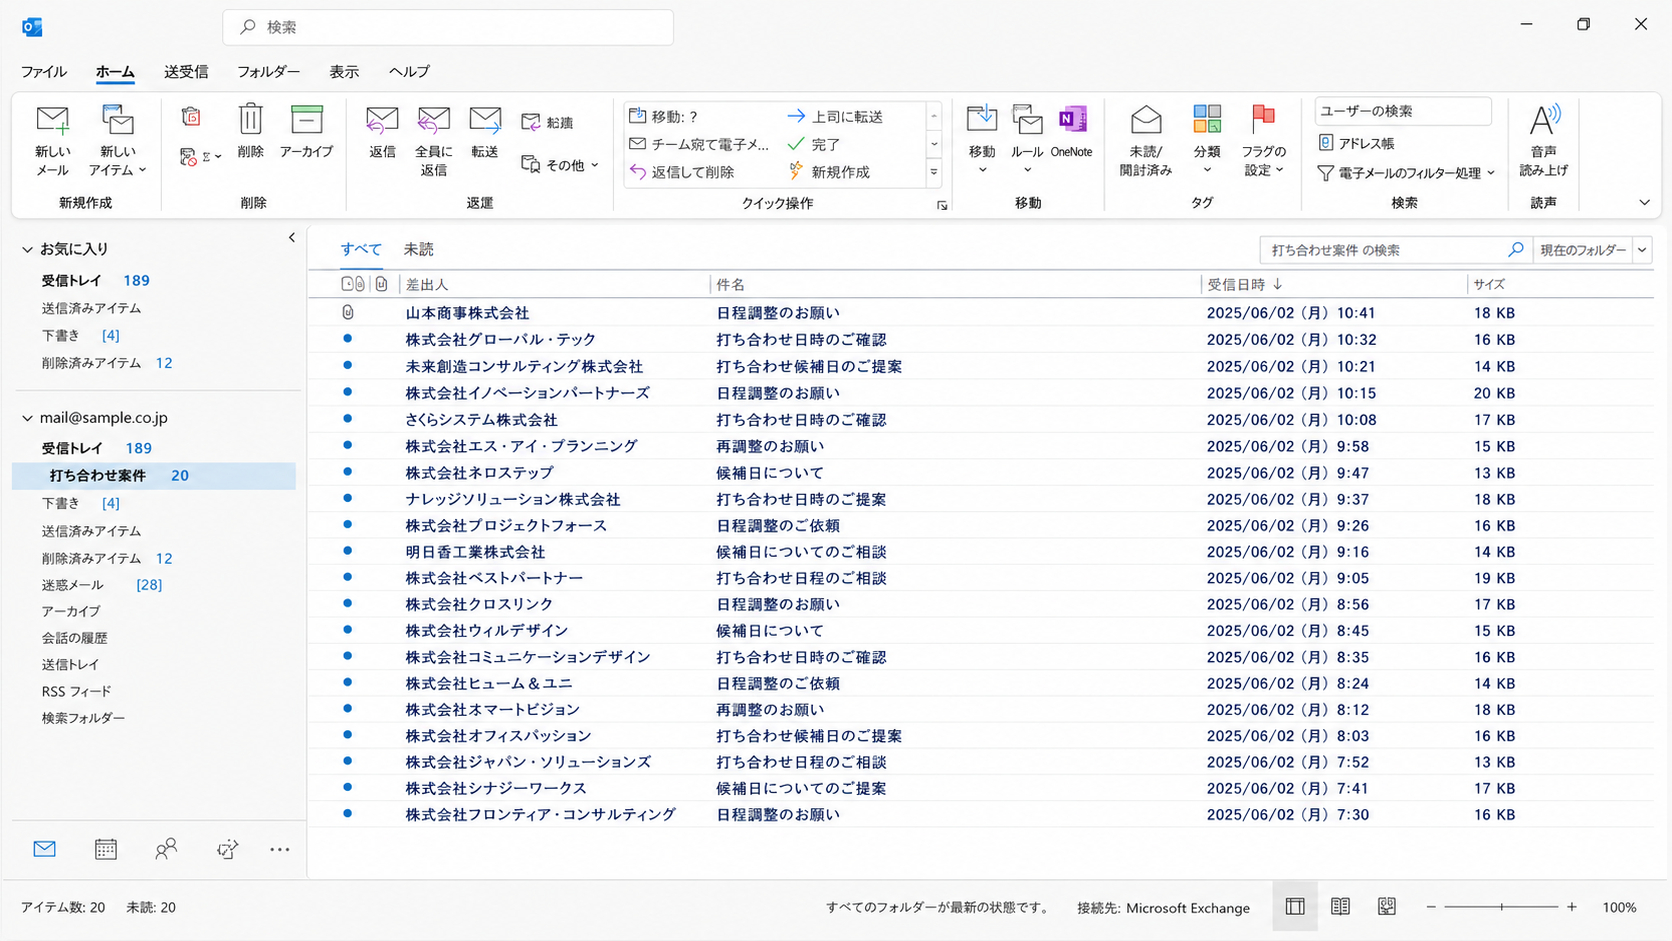The width and height of the screenshot is (1672, 941).
Task: Click the ignore conversation icon
Action: click(191, 118)
